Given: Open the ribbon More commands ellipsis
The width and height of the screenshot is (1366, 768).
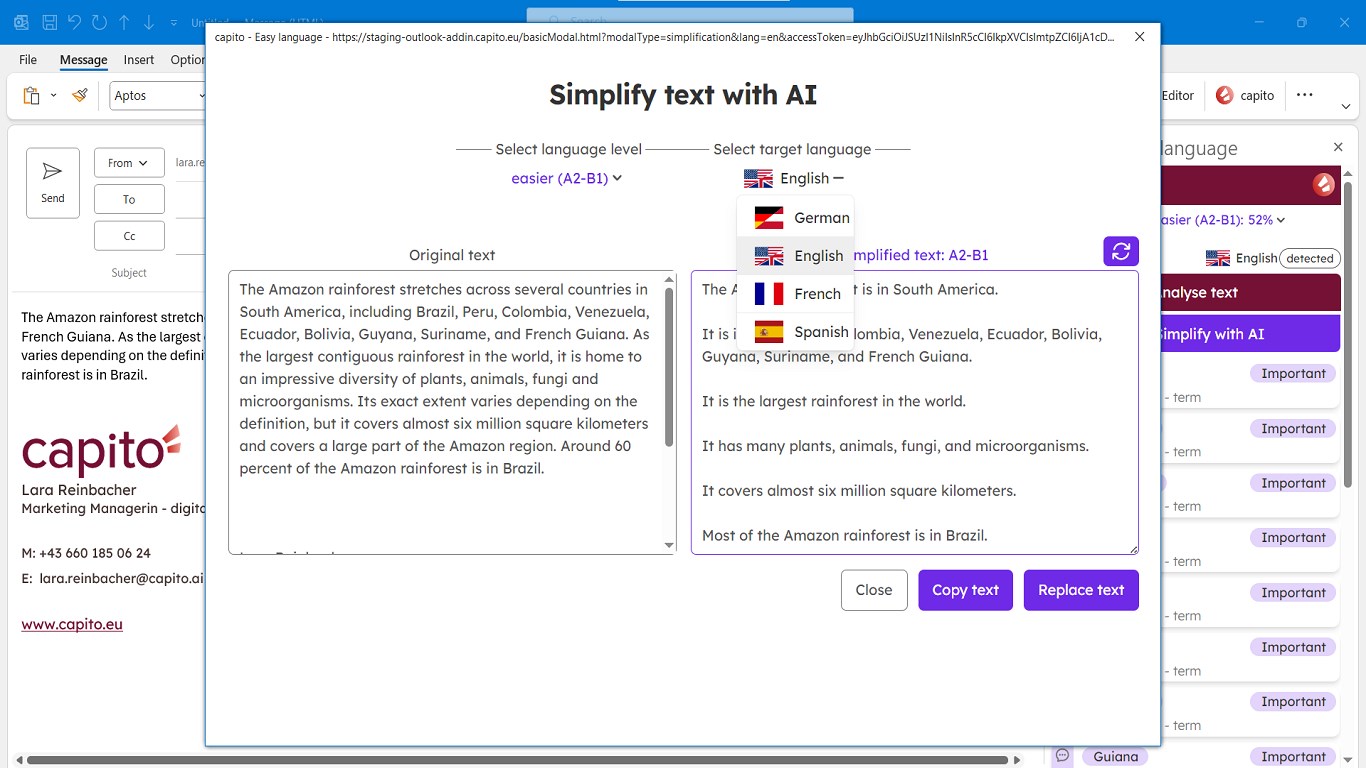Looking at the screenshot, I should tap(1304, 95).
